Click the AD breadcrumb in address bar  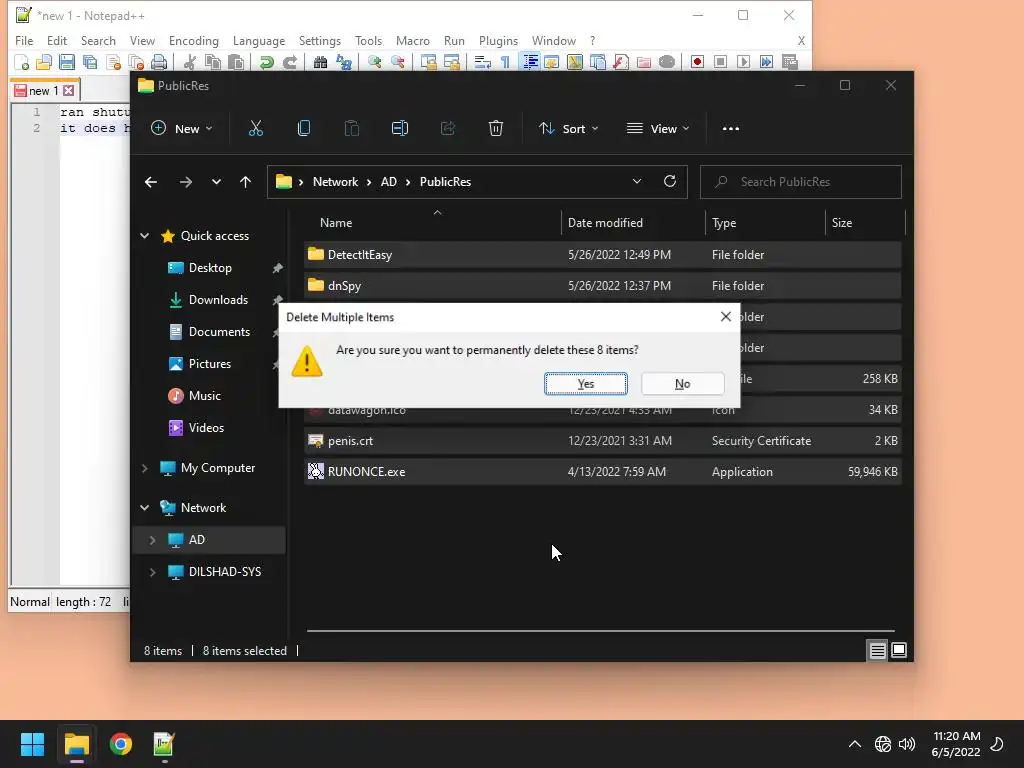pyautogui.click(x=389, y=182)
